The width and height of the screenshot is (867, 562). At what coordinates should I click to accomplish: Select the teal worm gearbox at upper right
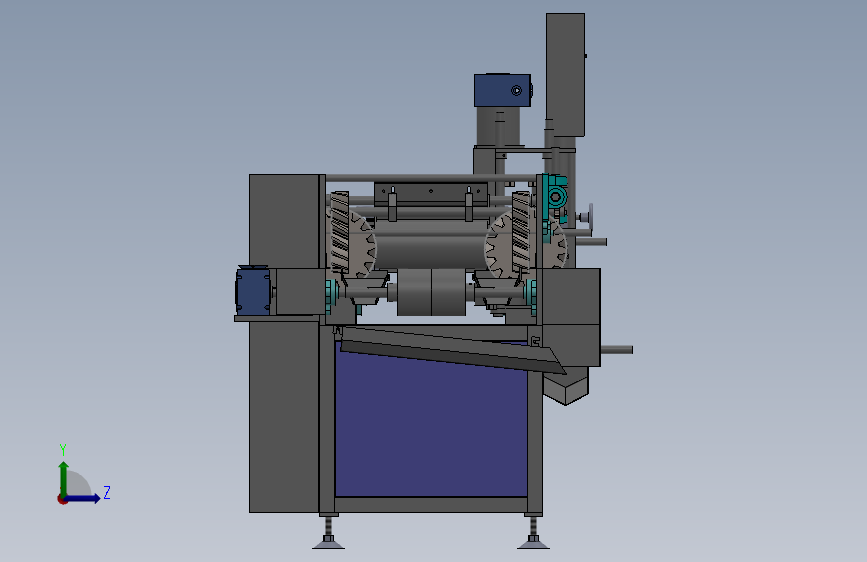[555, 197]
